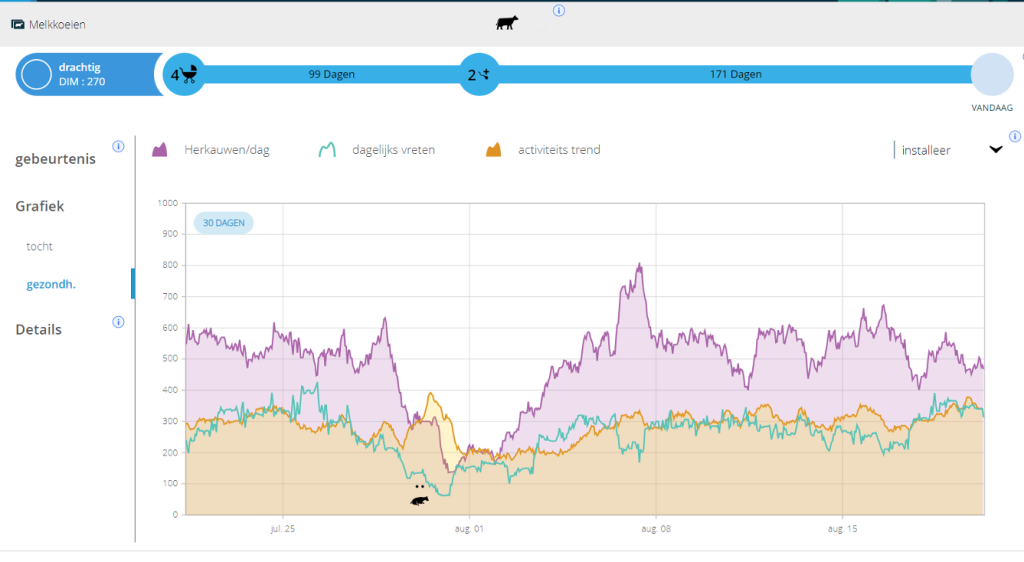Expand the Details section
The height and width of the screenshot is (562, 1024).
click(x=38, y=330)
